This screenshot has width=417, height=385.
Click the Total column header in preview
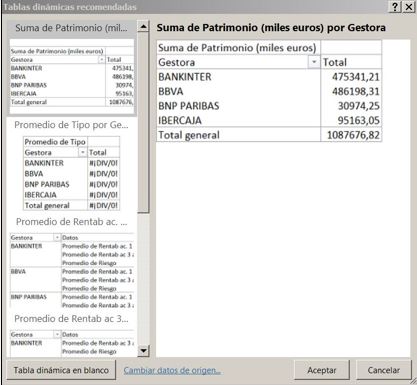click(351, 62)
